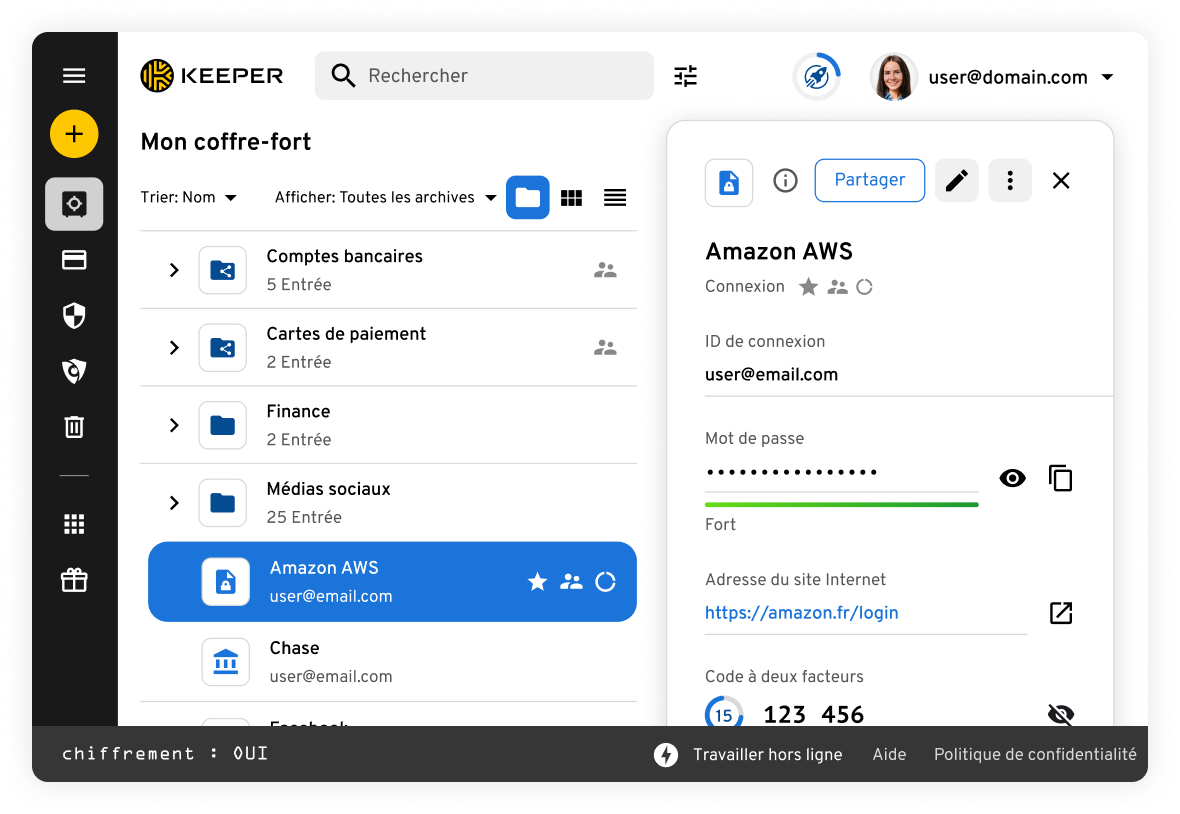Click the rocket onboarding progress icon
Screen dimensions: 1180x814
(817, 76)
